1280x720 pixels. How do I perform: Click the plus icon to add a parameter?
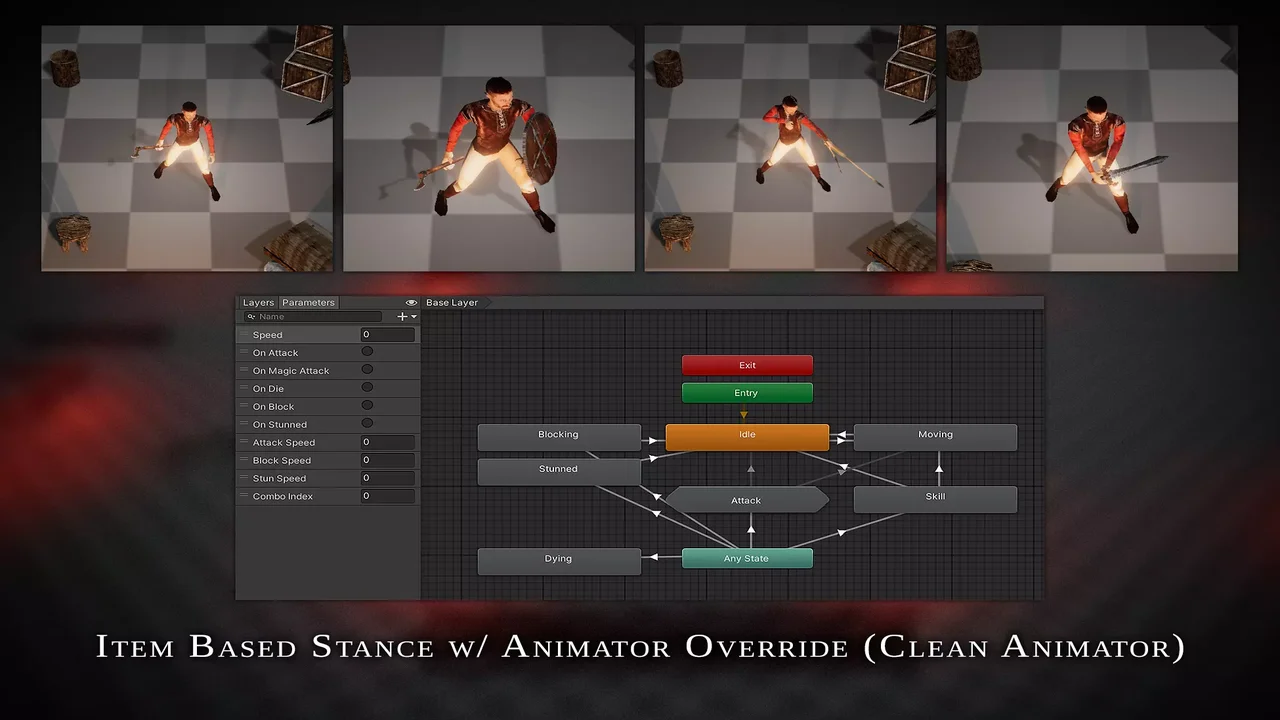coord(402,317)
